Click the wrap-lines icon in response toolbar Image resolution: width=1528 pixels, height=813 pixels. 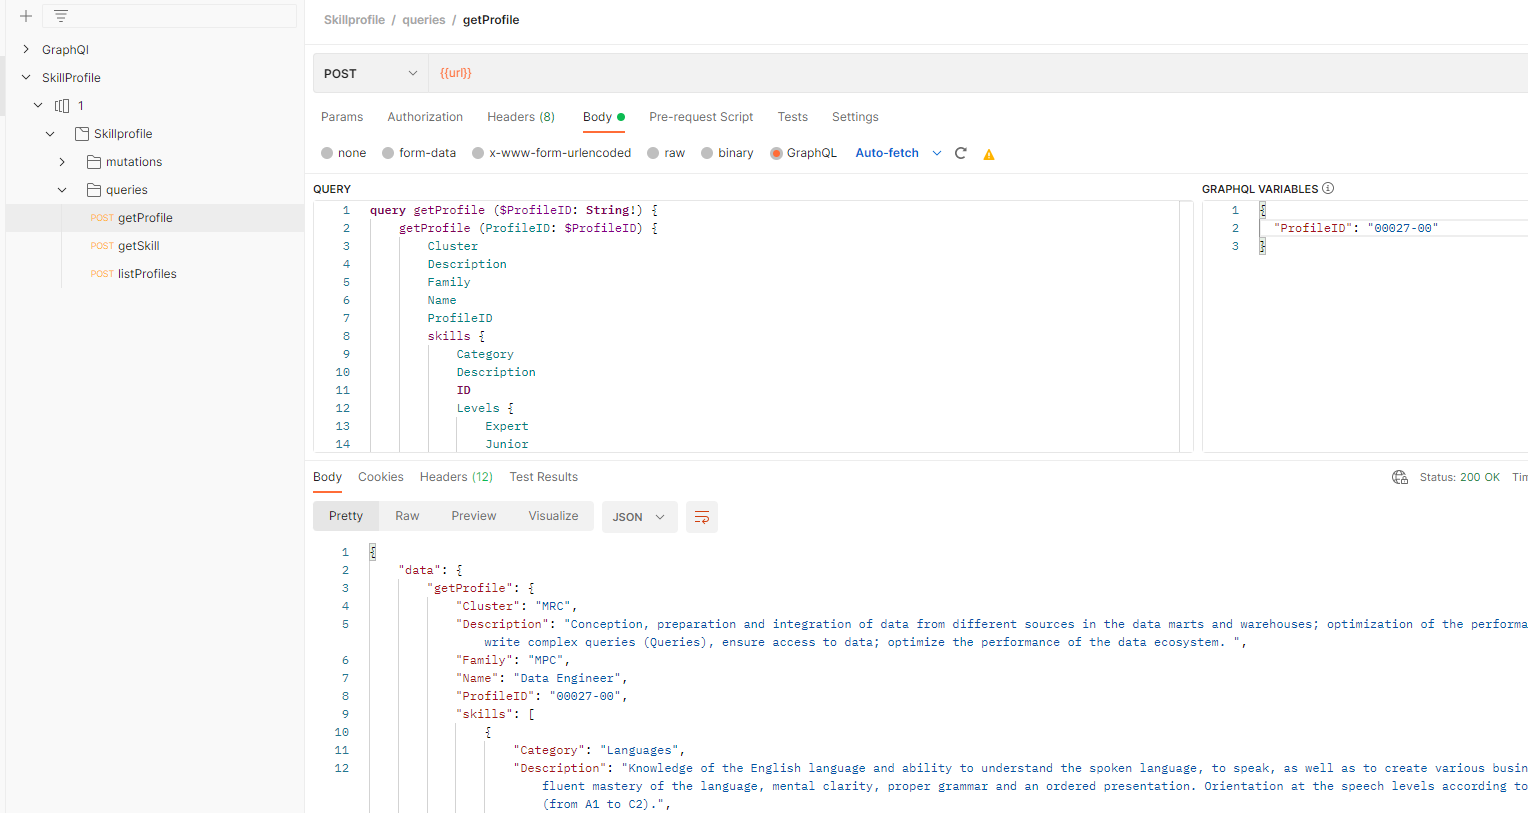[701, 517]
